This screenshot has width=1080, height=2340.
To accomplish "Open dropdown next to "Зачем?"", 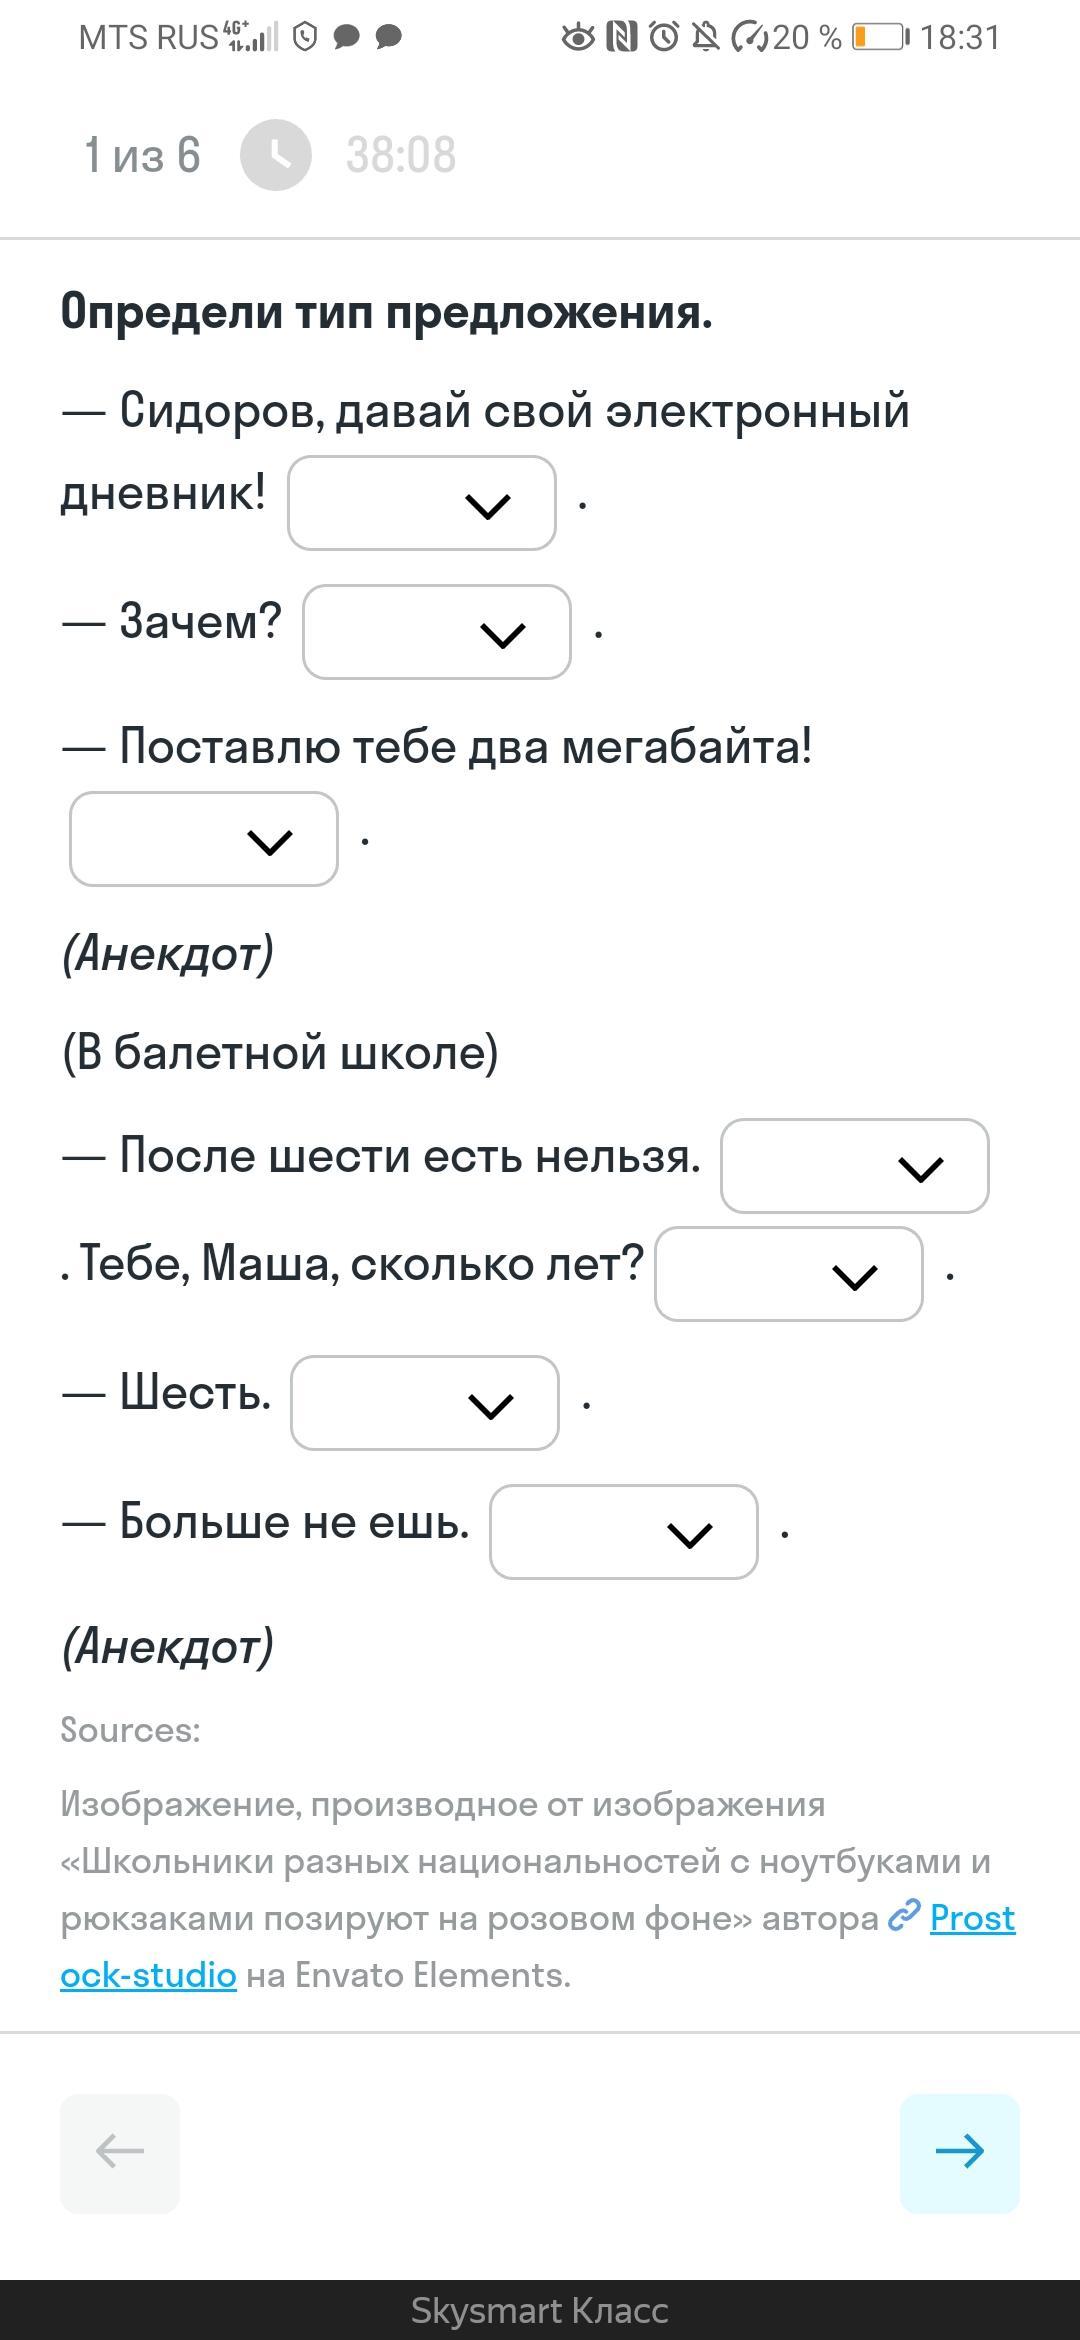I will [436, 632].
